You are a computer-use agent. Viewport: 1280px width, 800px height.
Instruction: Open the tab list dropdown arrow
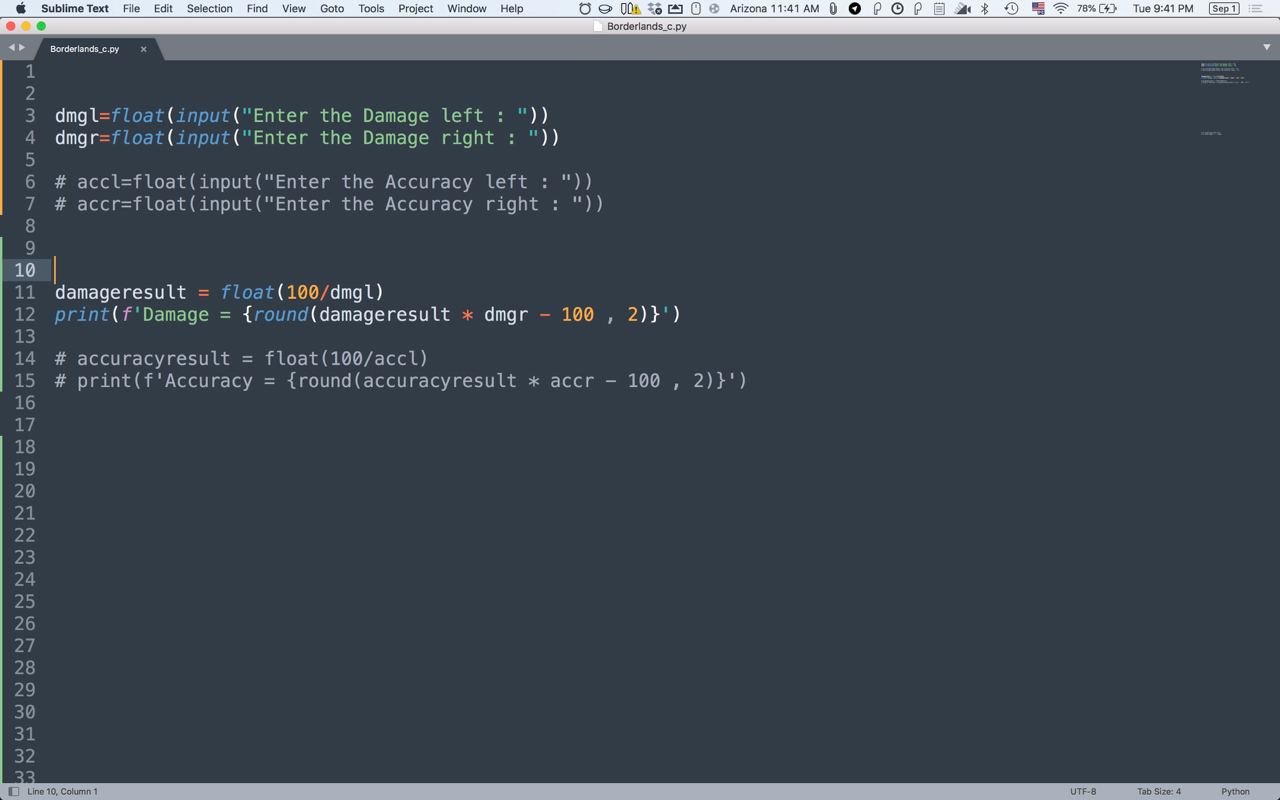(1266, 47)
